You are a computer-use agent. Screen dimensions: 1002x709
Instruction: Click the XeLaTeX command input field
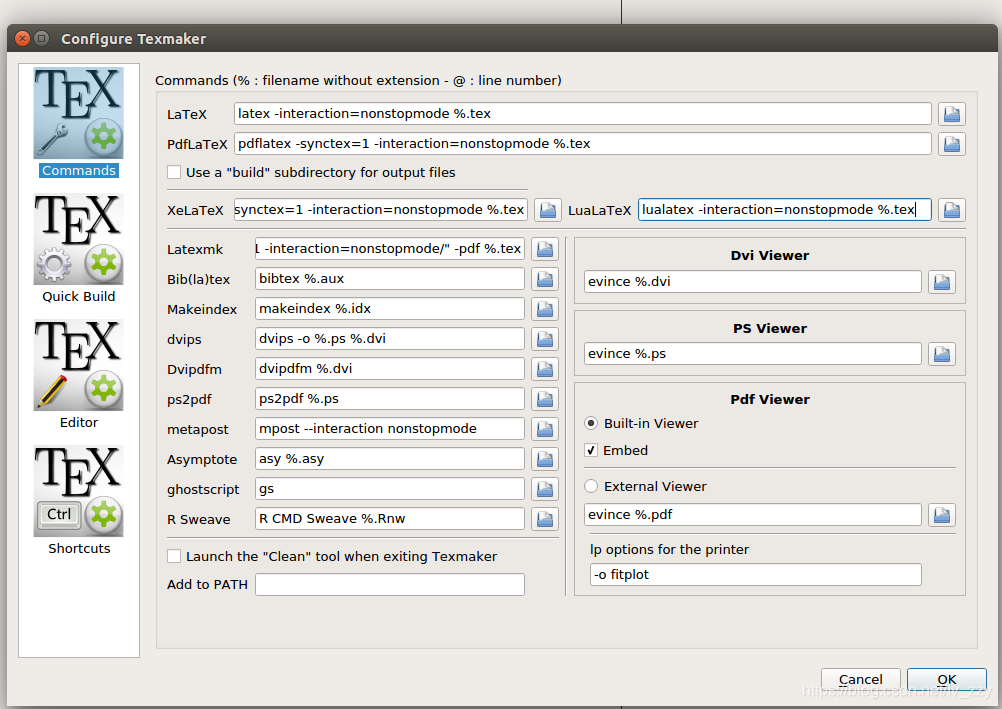click(x=380, y=210)
